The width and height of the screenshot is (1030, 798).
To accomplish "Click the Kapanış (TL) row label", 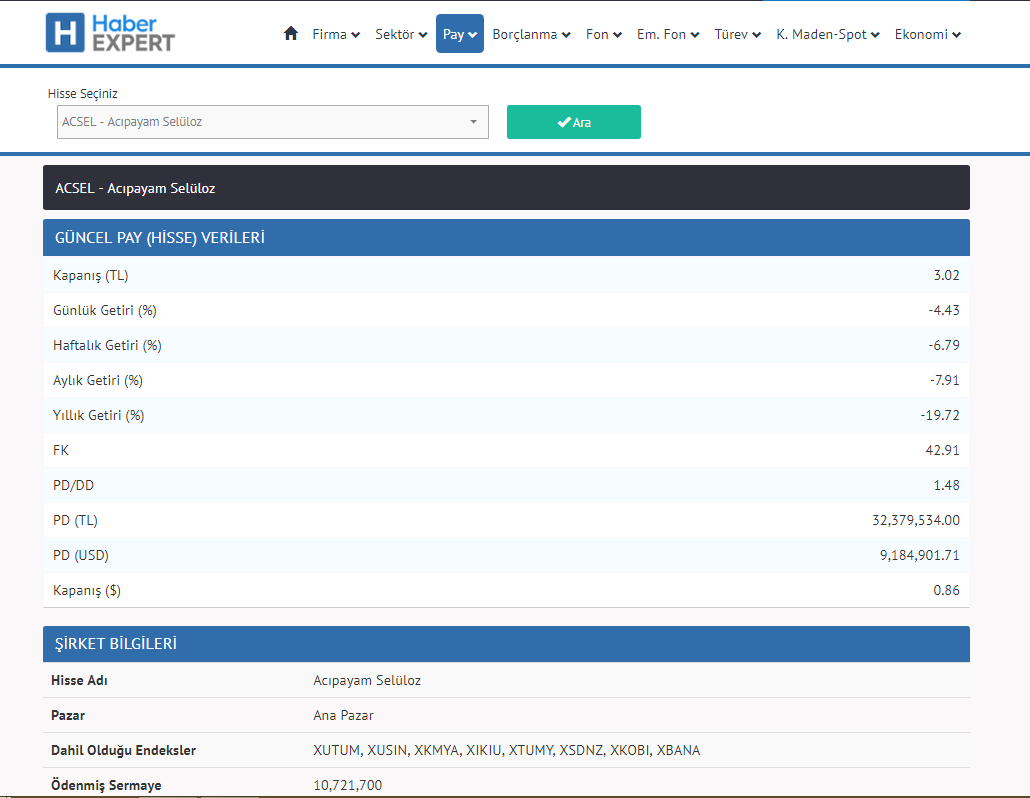I will pyautogui.click(x=91, y=275).
